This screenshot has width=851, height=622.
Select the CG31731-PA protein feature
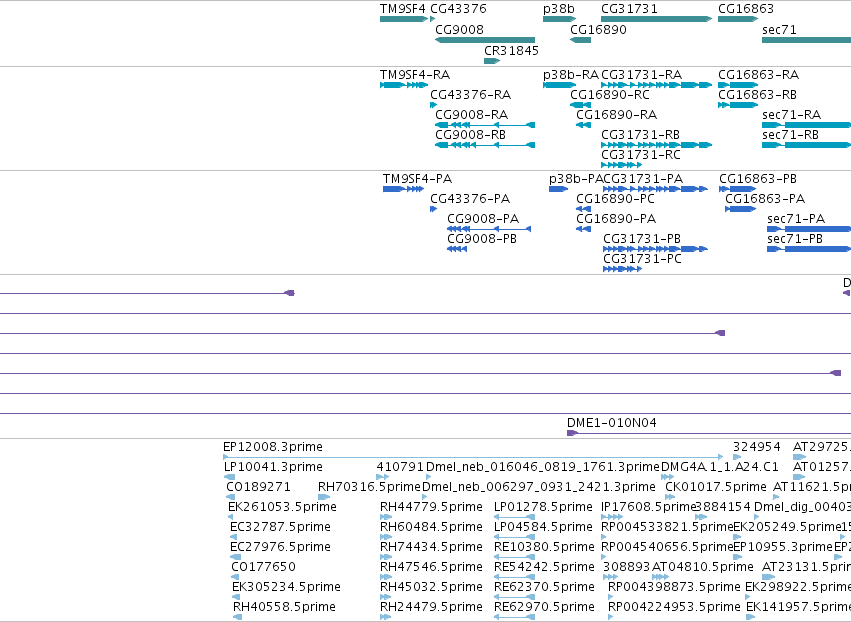655,189
